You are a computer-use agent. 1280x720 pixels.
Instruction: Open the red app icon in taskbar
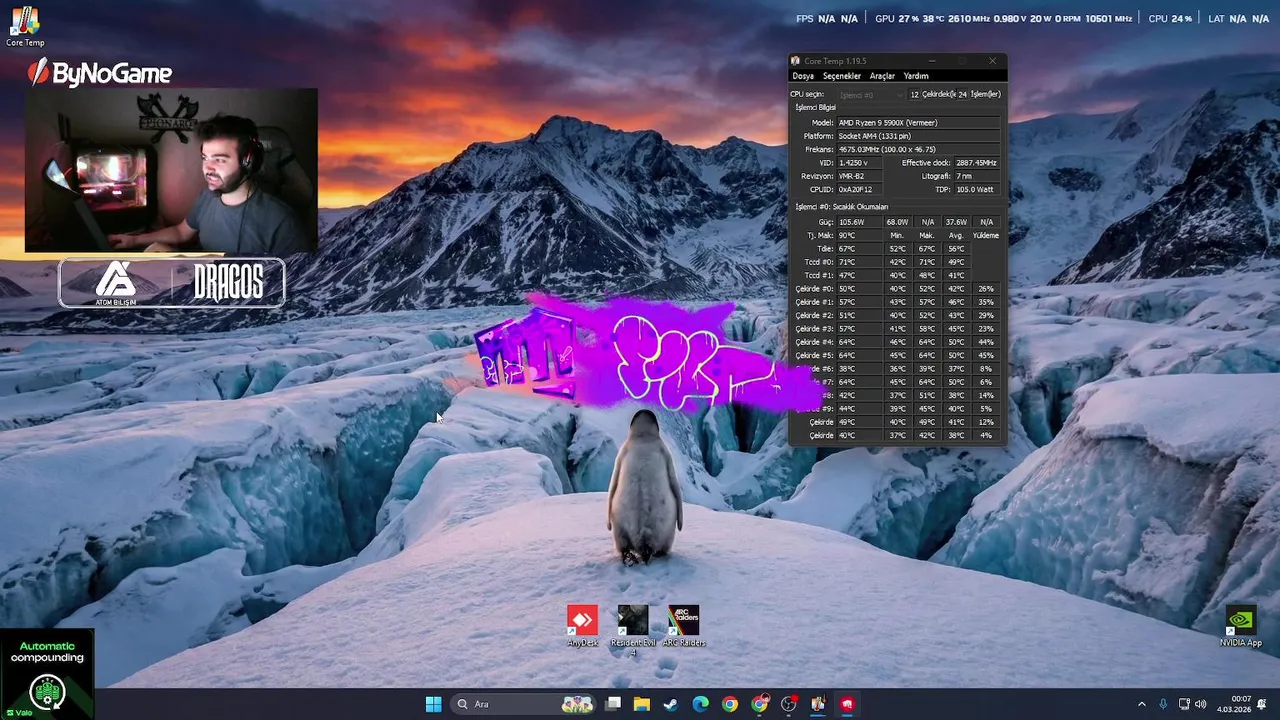click(x=847, y=704)
